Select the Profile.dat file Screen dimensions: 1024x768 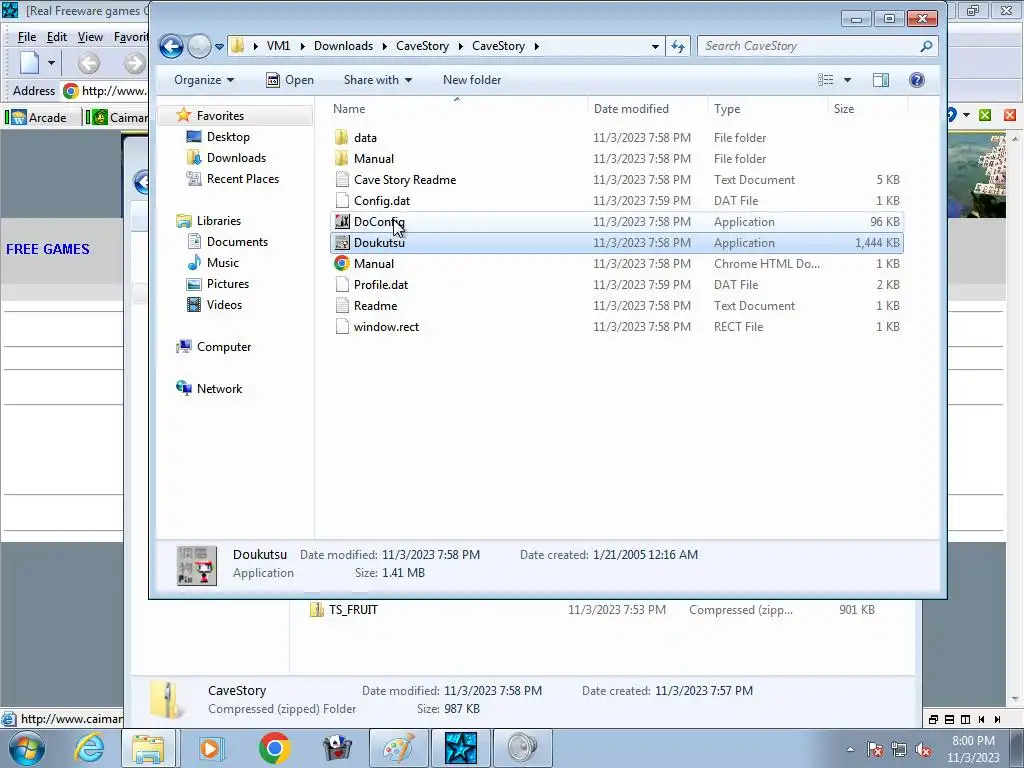pyautogui.click(x=616, y=285)
